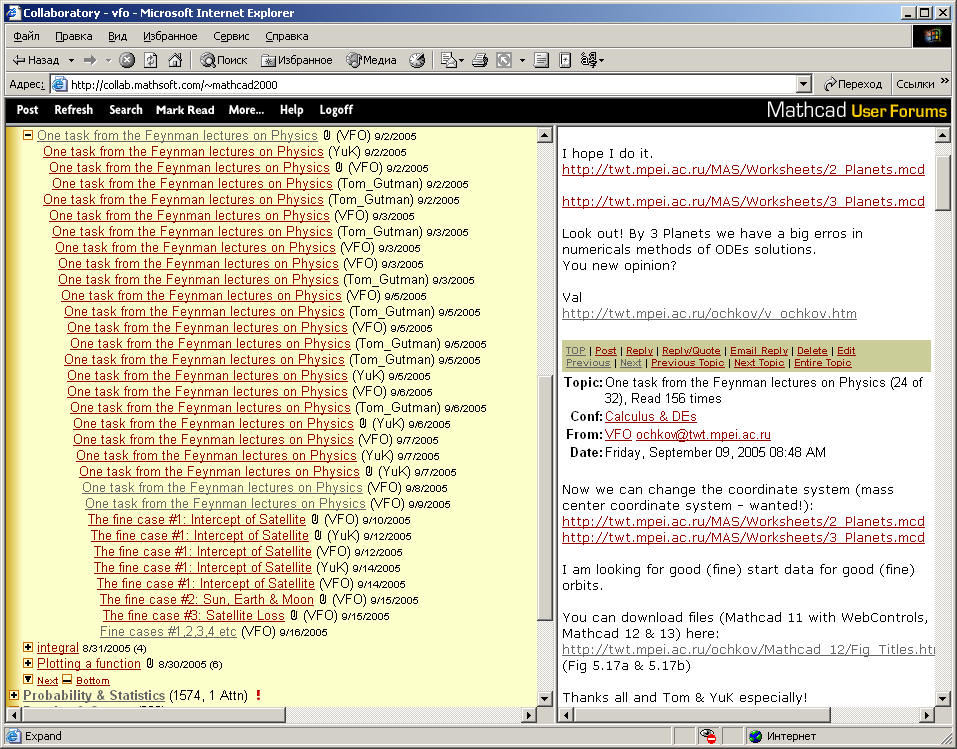Open the Избранное favorites toolbar button
Image resolution: width=957 pixels, height=749 pixels.
click(x=297, y=60)
